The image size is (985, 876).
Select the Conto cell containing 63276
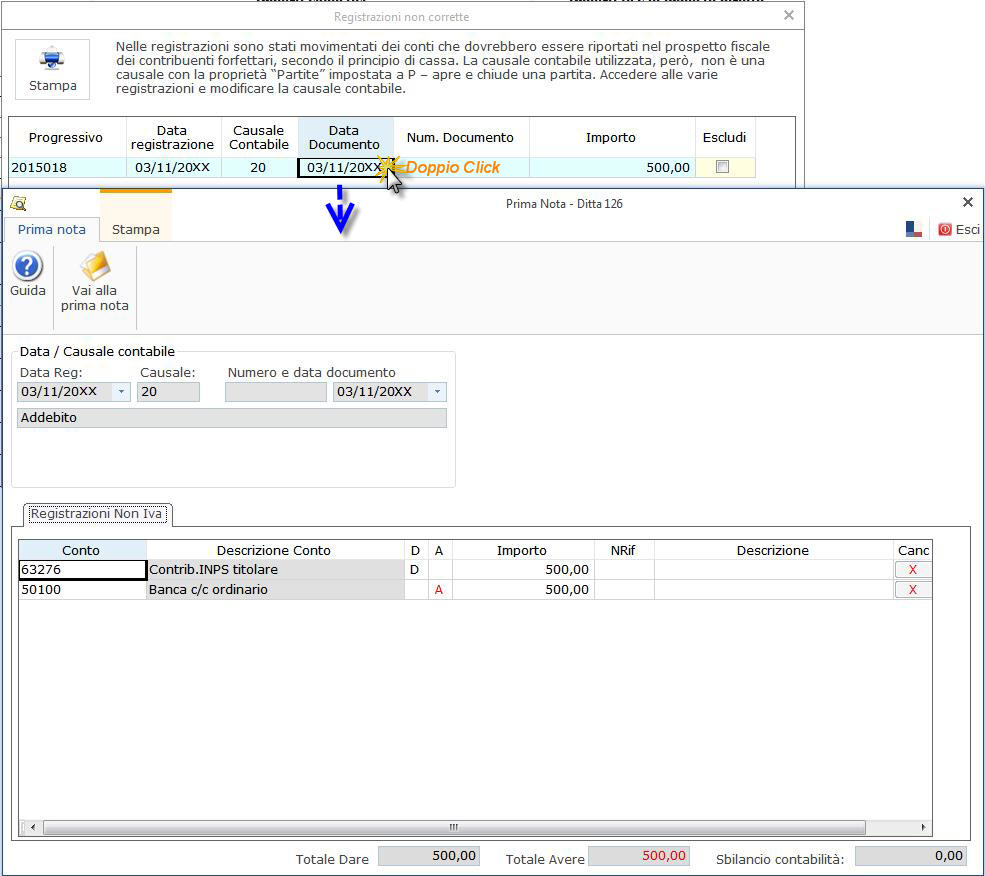[80, 569]
